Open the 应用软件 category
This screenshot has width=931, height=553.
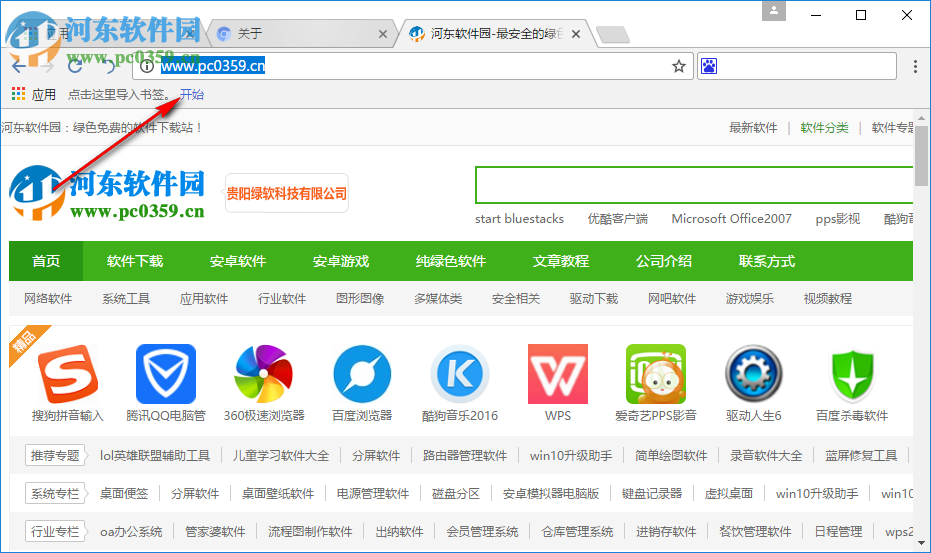(204, 299)
